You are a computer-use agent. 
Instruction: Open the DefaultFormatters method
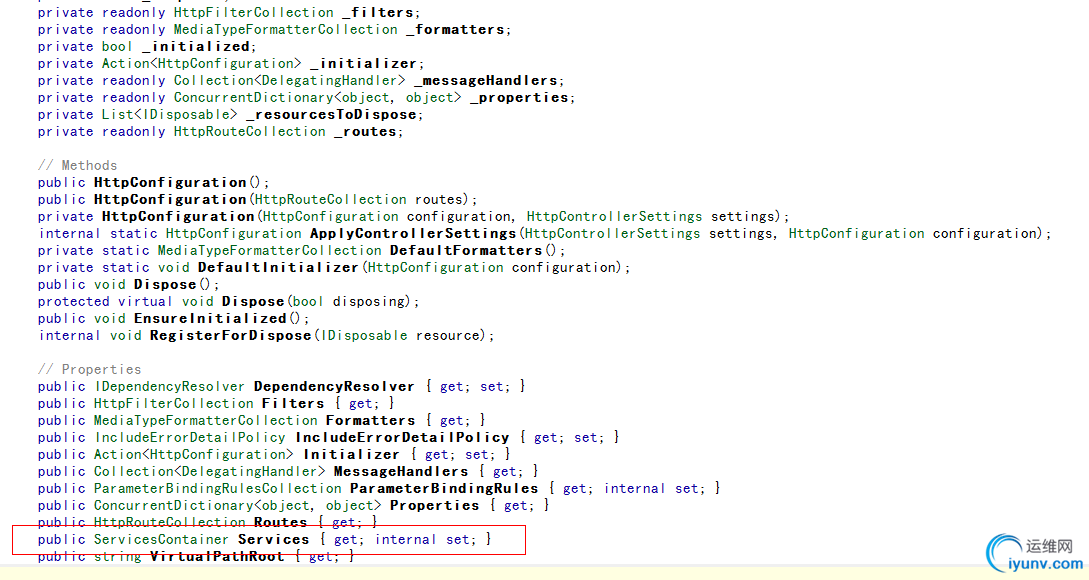(465, 250)
